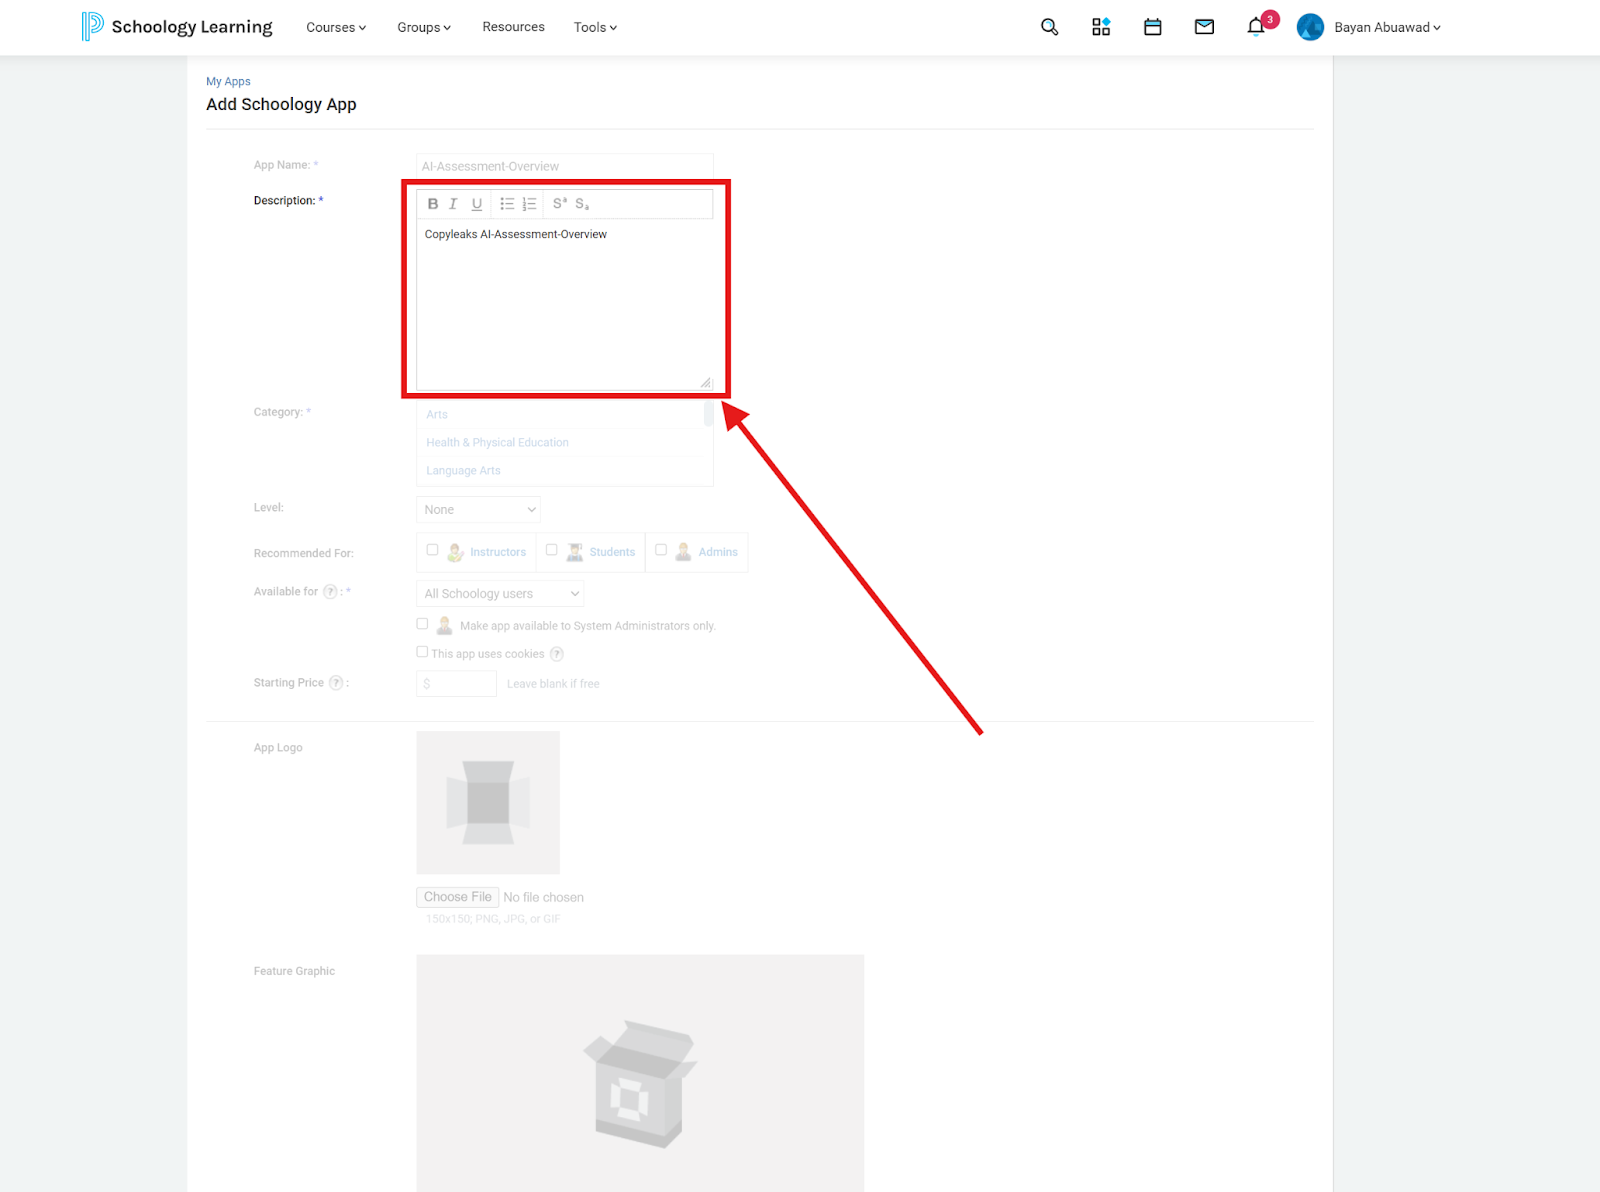Viewport: 1600px width, 1192px height.
Task: Open the notifications bell icon
Action: coord(1256,27)
